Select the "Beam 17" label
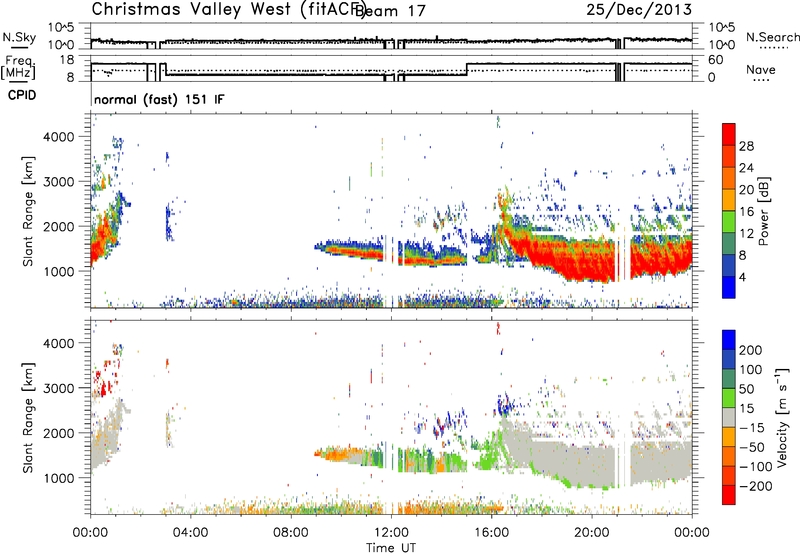800x554 pixels. click(389, 11)
